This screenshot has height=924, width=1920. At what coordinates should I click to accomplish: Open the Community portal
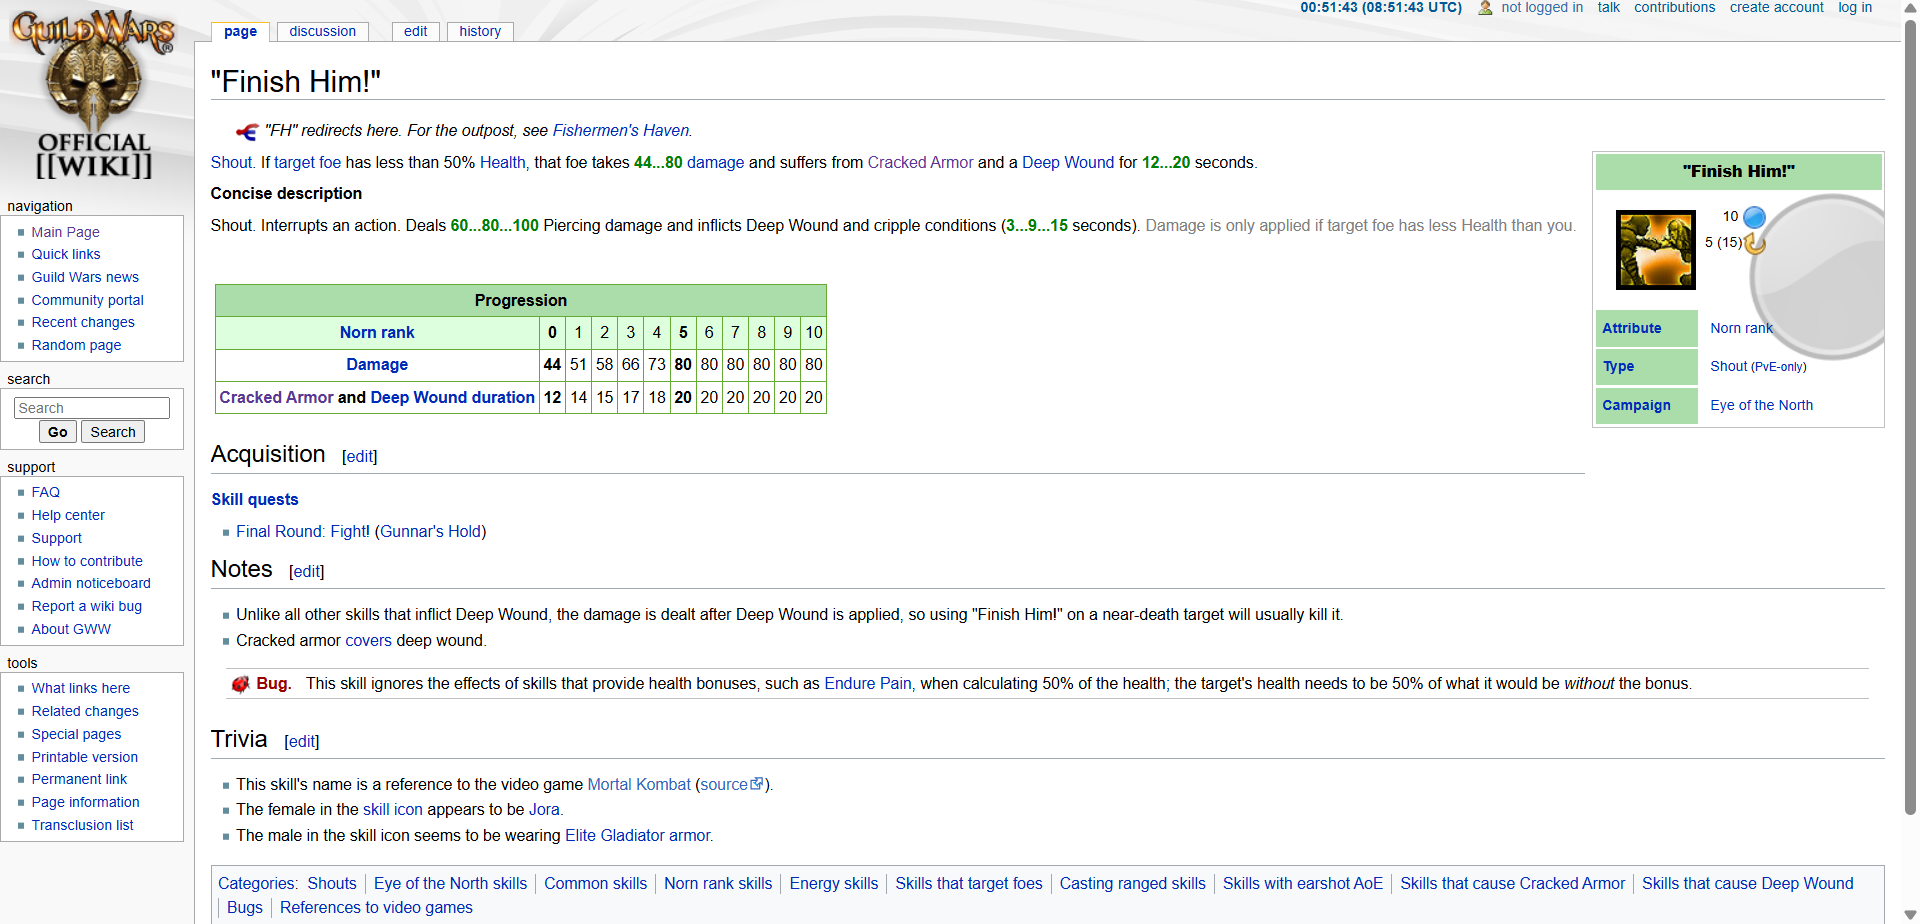click(87, 300)
